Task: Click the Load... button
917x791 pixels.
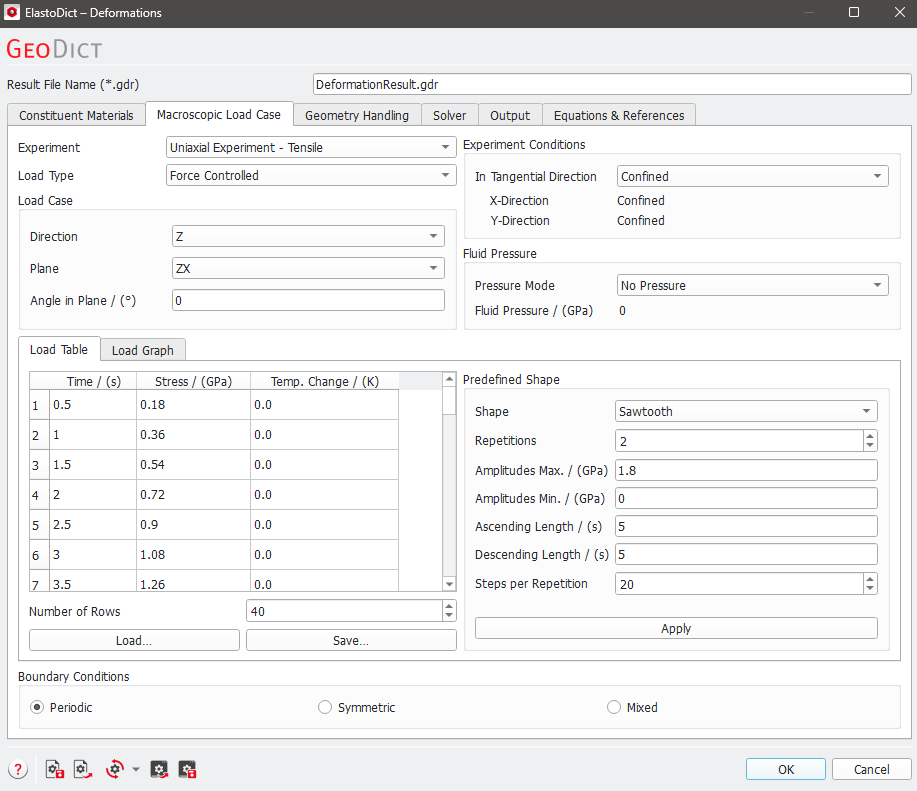Action: click(x=134, y=640)
